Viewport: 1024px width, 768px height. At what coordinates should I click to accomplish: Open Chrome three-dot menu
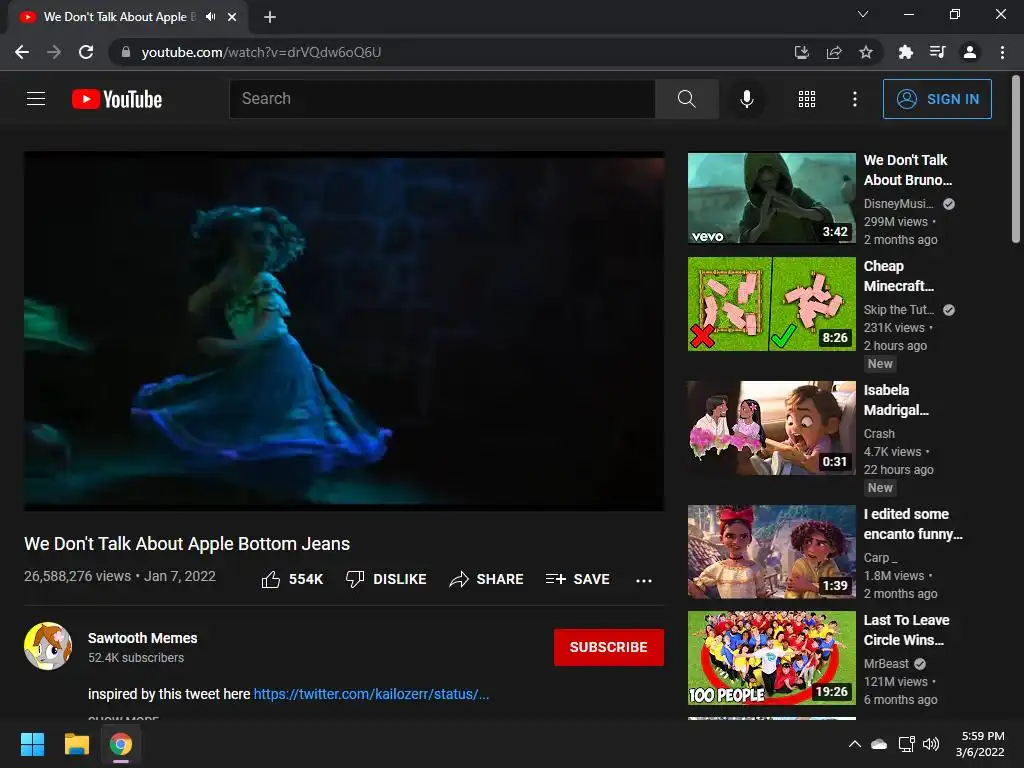click(1002, 52)
